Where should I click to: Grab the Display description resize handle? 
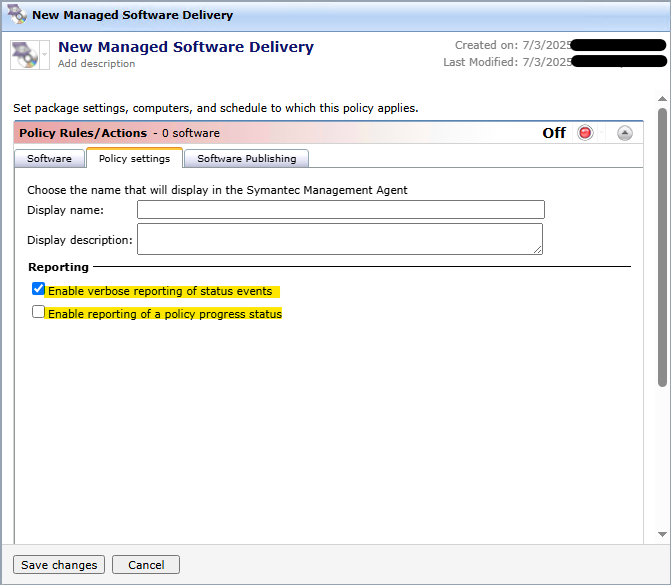(538, 249)
